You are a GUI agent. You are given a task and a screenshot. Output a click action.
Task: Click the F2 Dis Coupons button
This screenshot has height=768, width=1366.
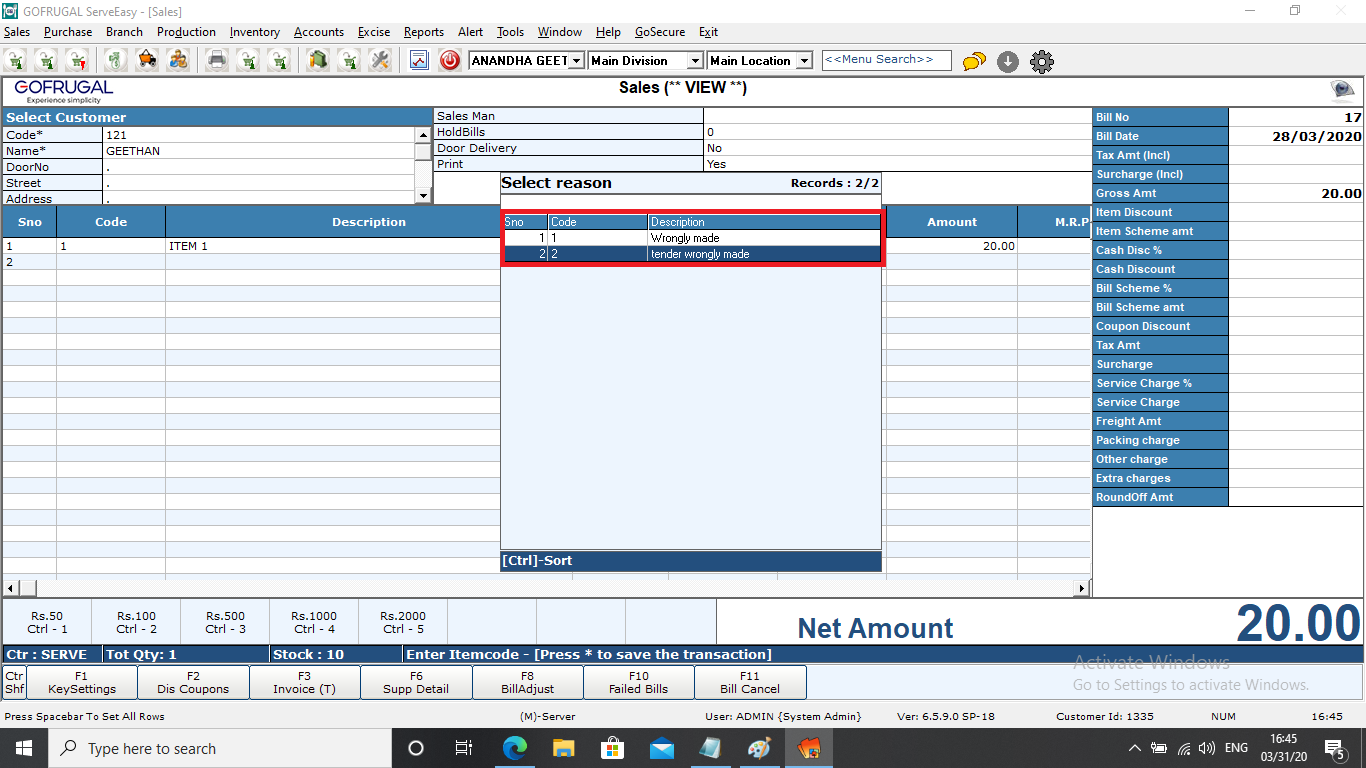click(x=193, y=682)
